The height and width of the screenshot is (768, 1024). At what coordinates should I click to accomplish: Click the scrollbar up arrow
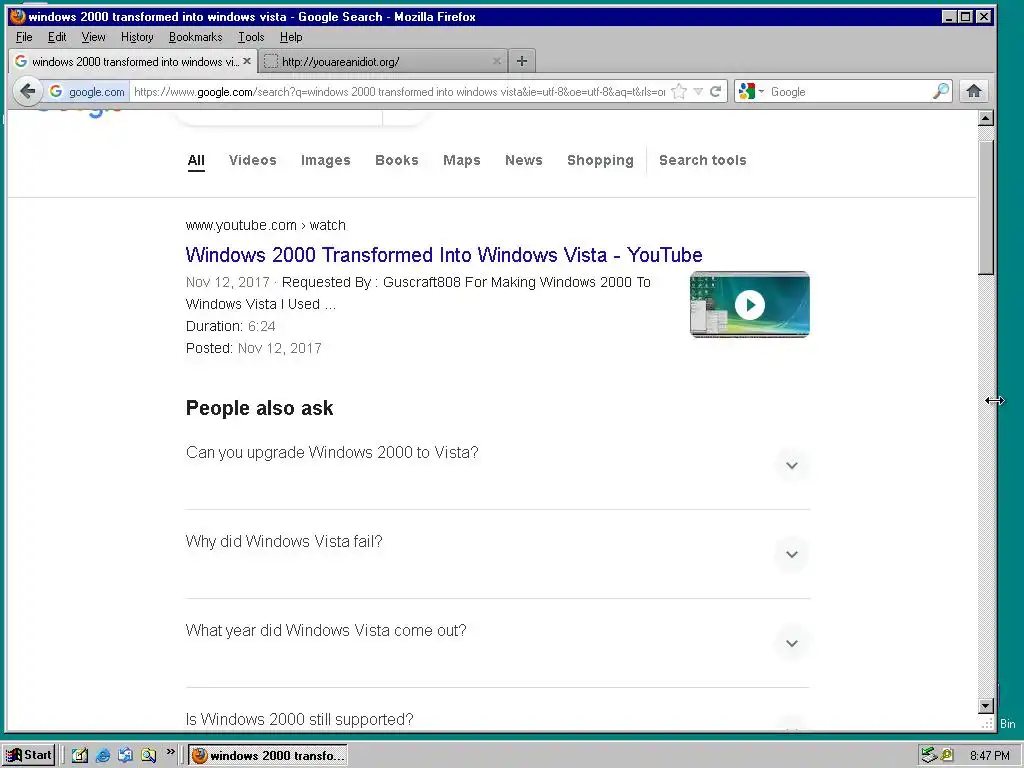pyautogui.click(x=986, y=118)
